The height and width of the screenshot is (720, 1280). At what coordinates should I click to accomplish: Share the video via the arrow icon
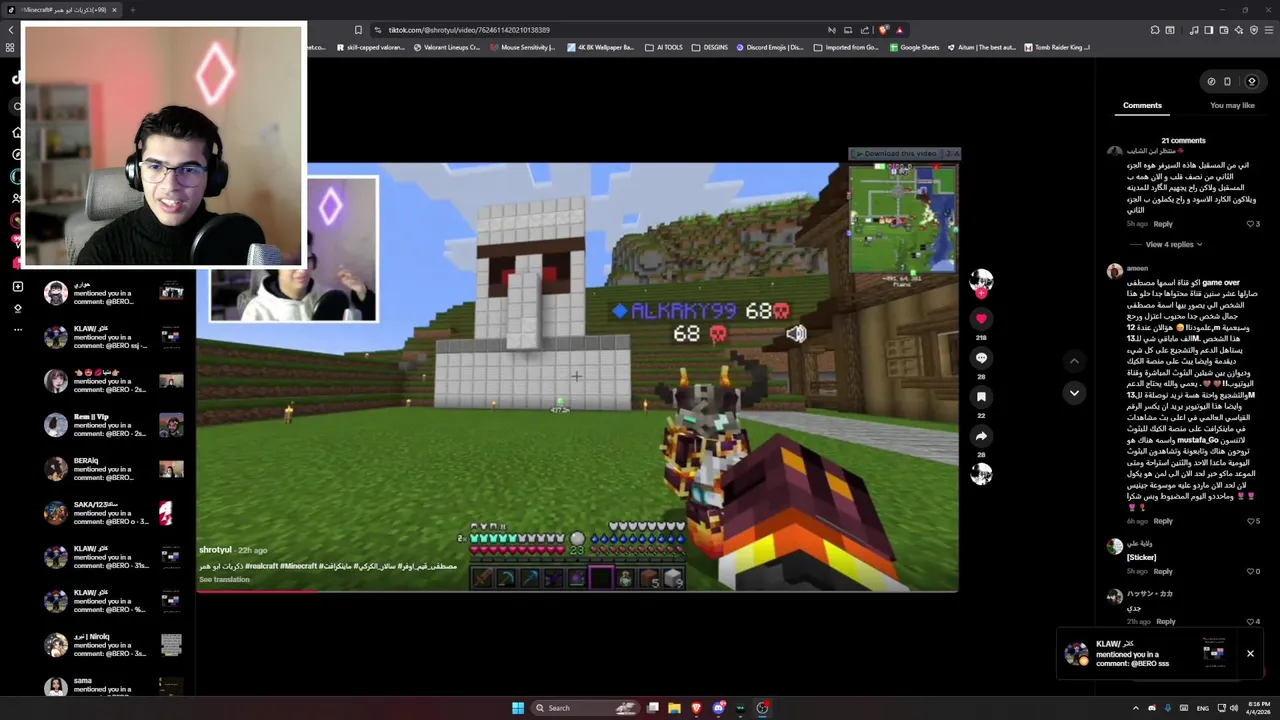pos(981,435)
